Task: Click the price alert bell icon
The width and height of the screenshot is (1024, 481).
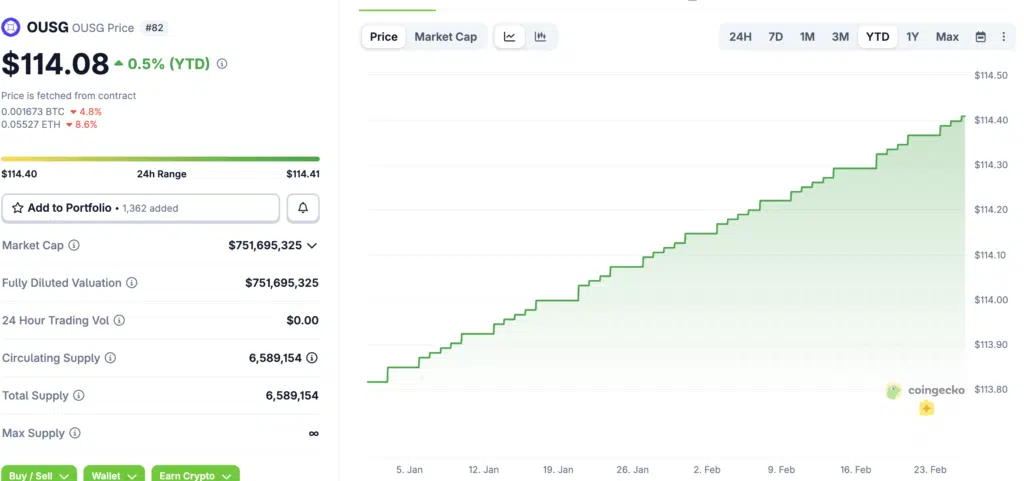Action: 303,208
